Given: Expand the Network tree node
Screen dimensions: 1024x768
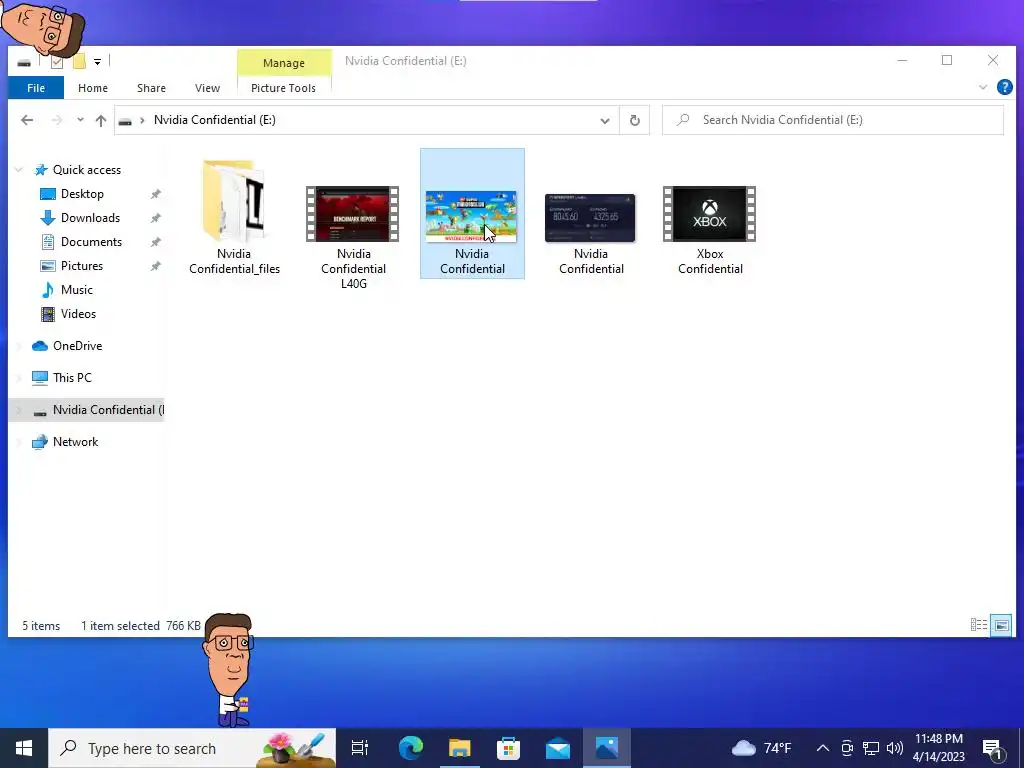Looking at the screenshot, I should (19, 442).
